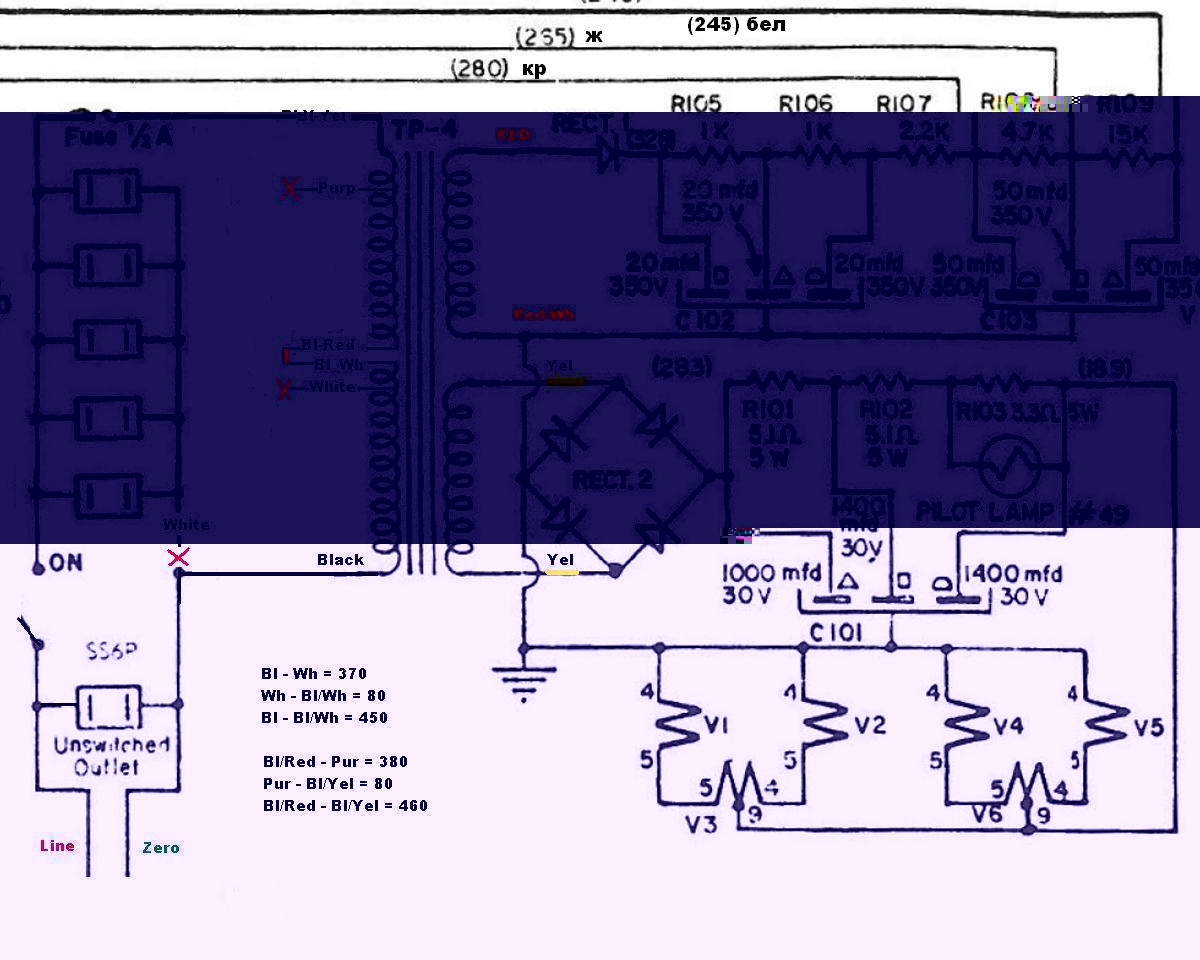Click the ON terminal label
Viewport: 1200px width, 960px height.
(x=65, y=563)
